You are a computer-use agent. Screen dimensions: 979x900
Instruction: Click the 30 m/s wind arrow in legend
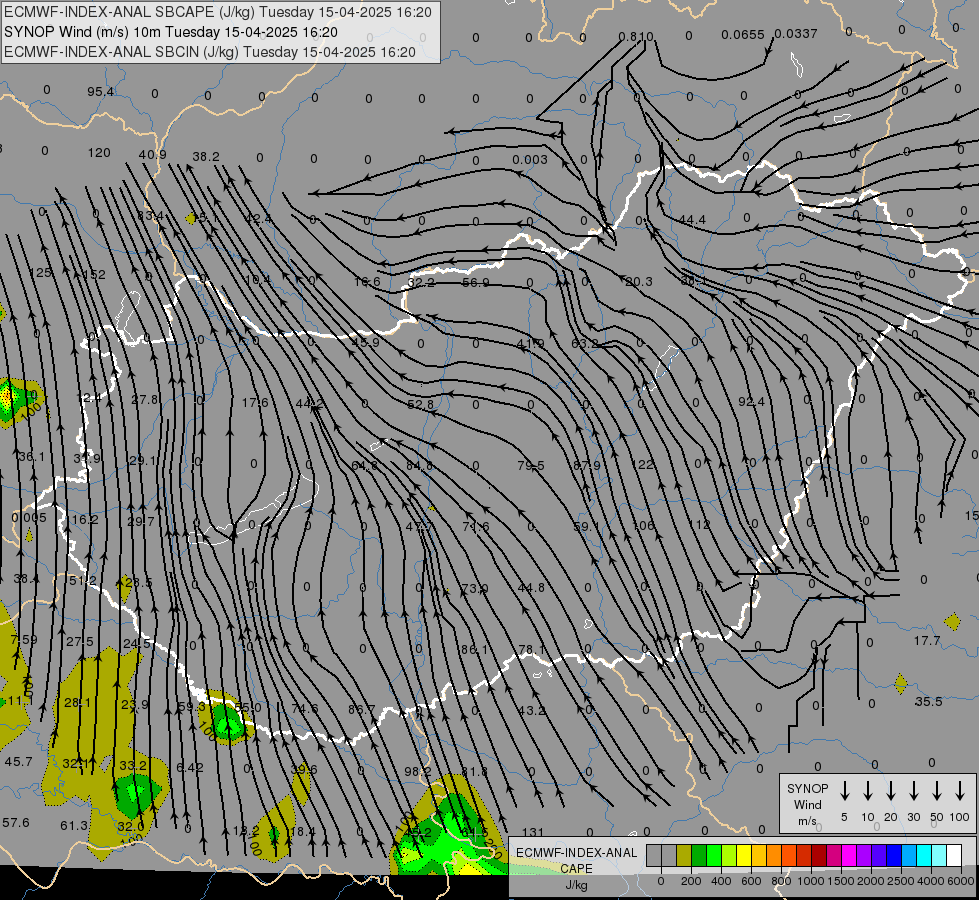click(x=913, y=791)
